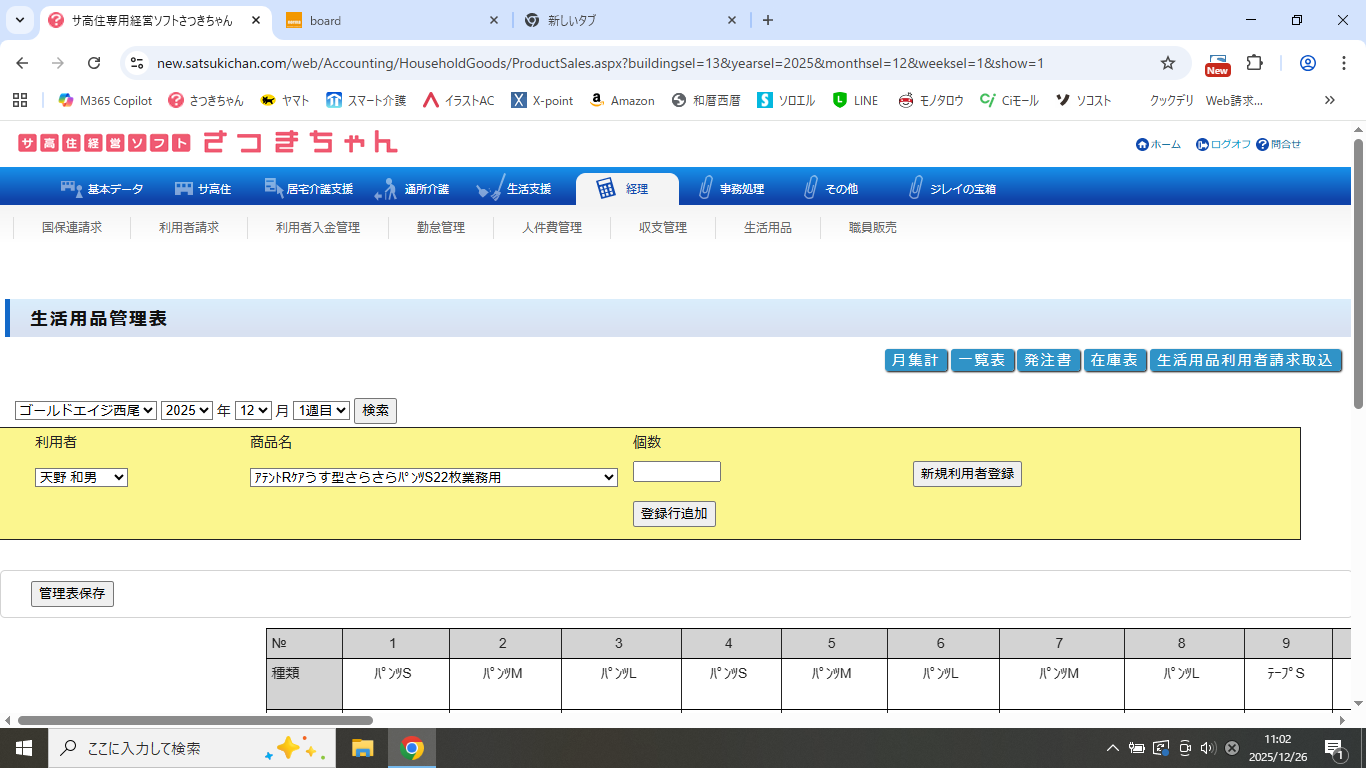Viewport: 1366px width, 768px height.
Task: Open the 利用者 dropdown showing 天野 和男
Action: [x=81, y=478]
